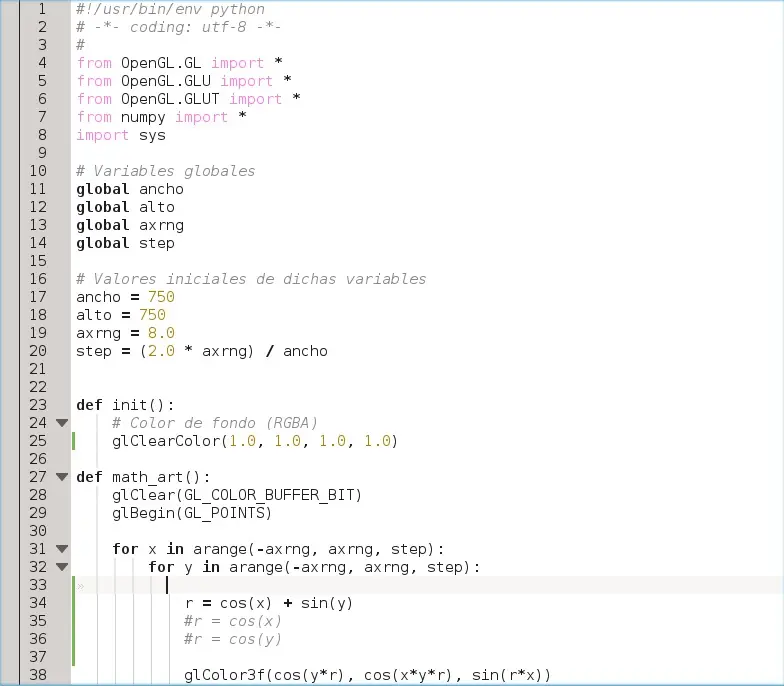
Task: Click 'glColor3f' on line 38
Action: click(224, 675)
